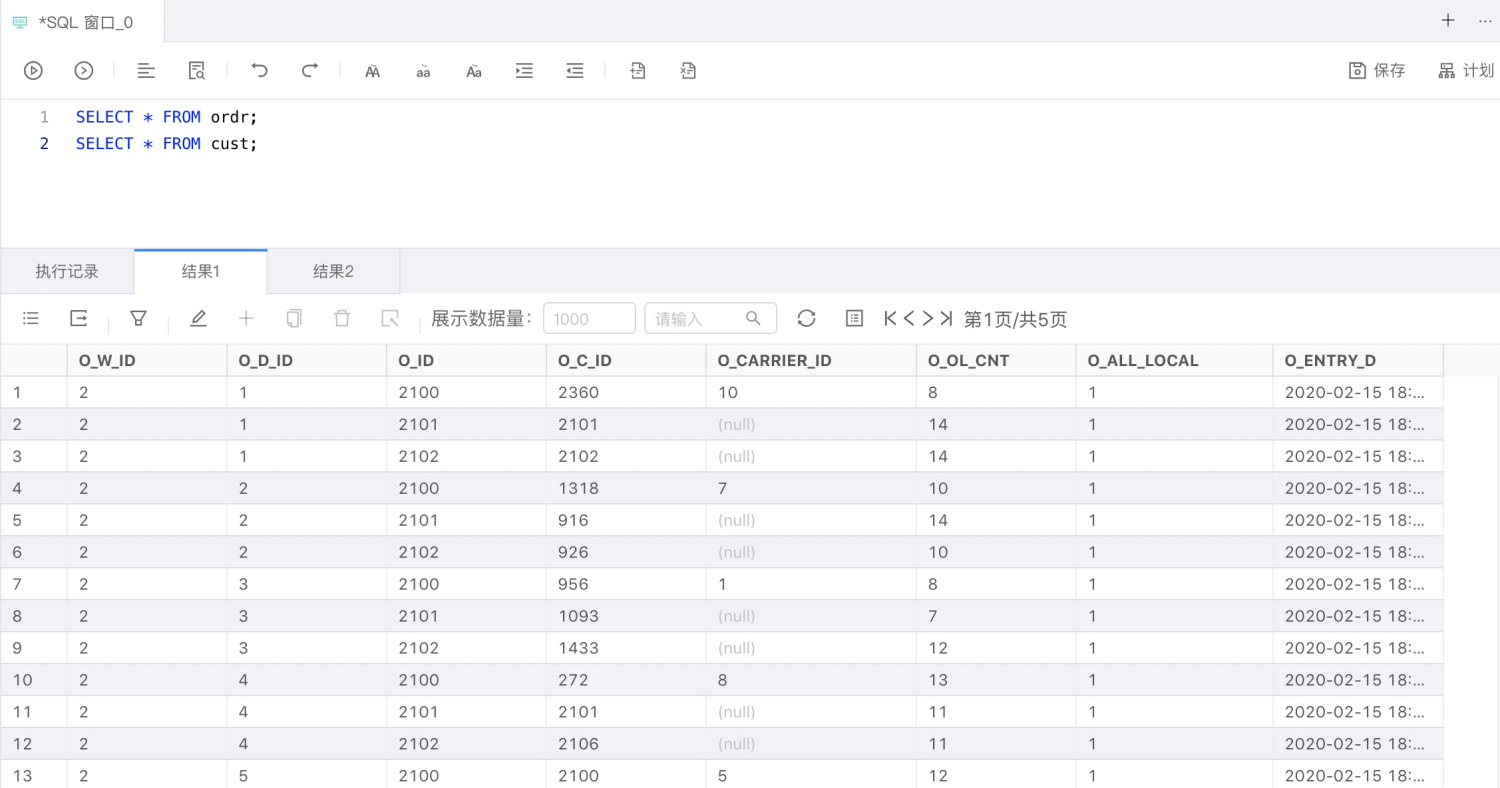Screen dimensions: 1500x788
Task: Open find and replace in the editor
Action: (197, 70)
